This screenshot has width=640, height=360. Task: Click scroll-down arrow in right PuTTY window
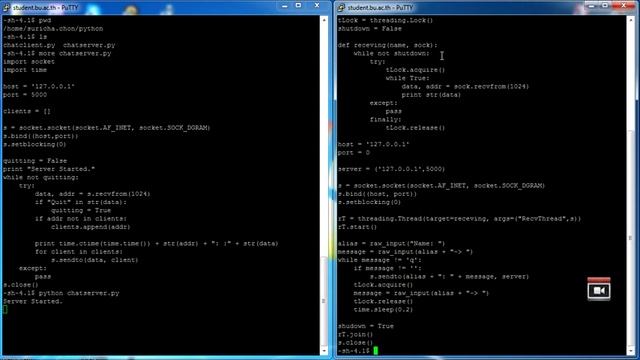coord(632,351)
